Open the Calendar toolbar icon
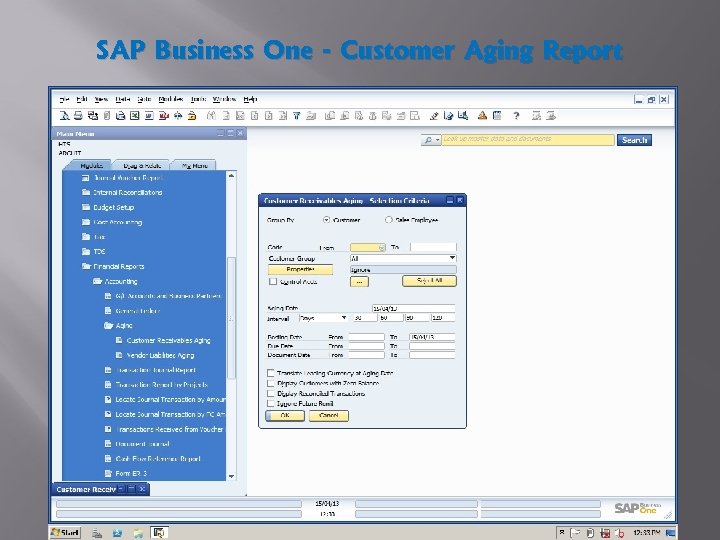 (x=497, y=116)
